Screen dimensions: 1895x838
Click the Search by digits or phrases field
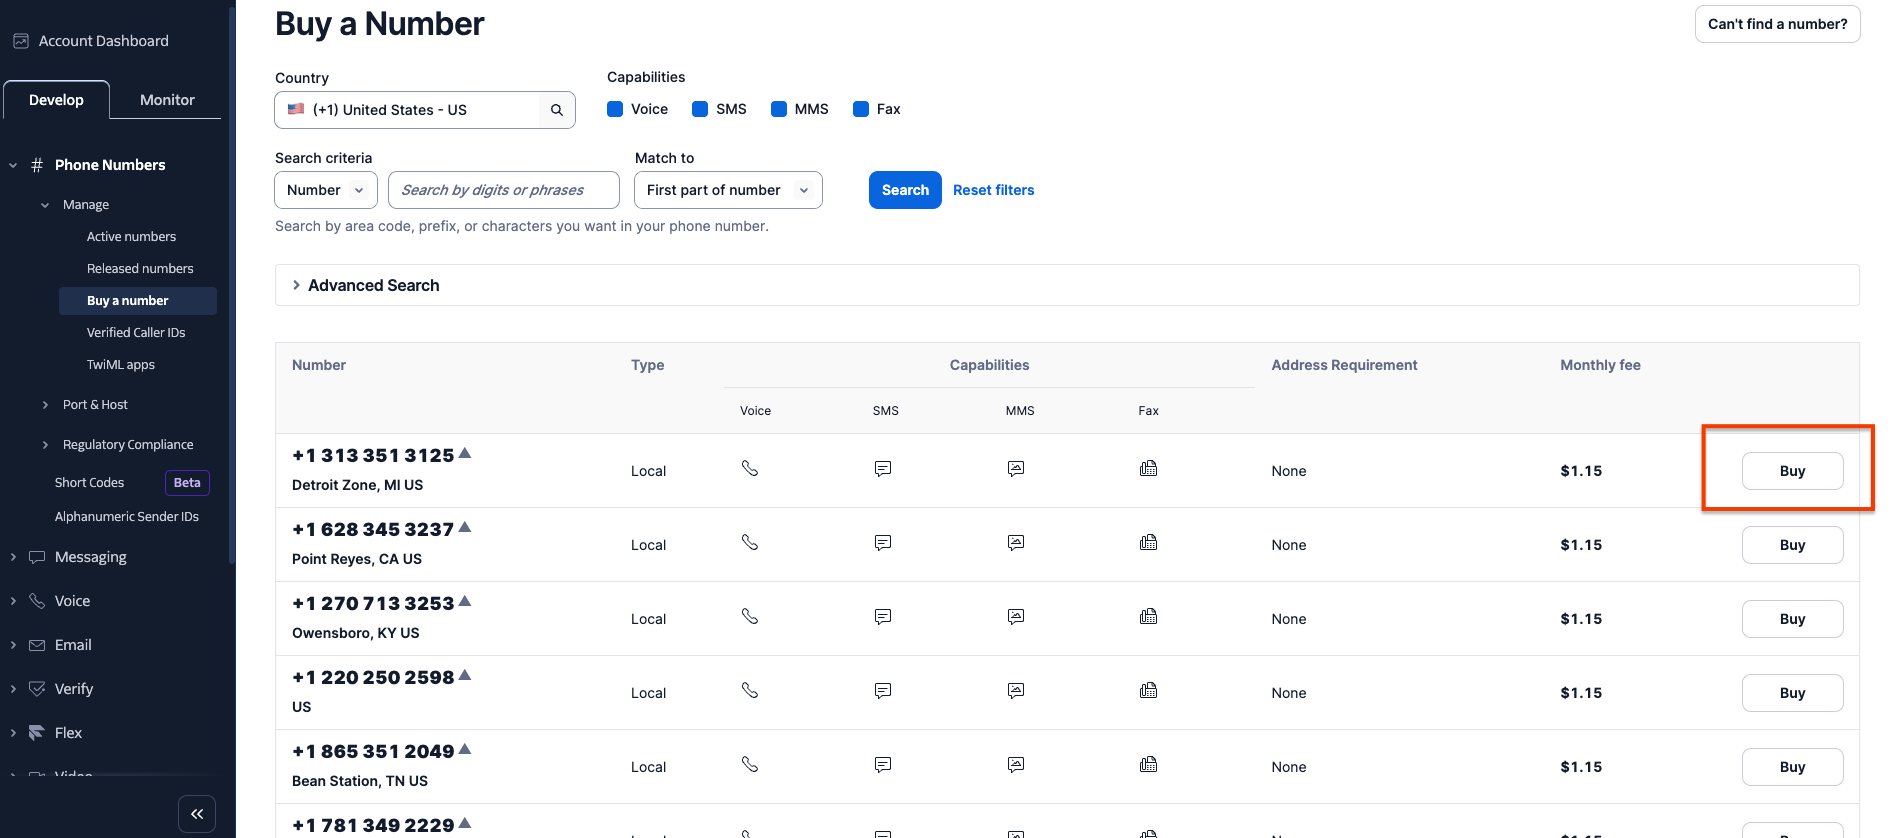tap(504, 190)
